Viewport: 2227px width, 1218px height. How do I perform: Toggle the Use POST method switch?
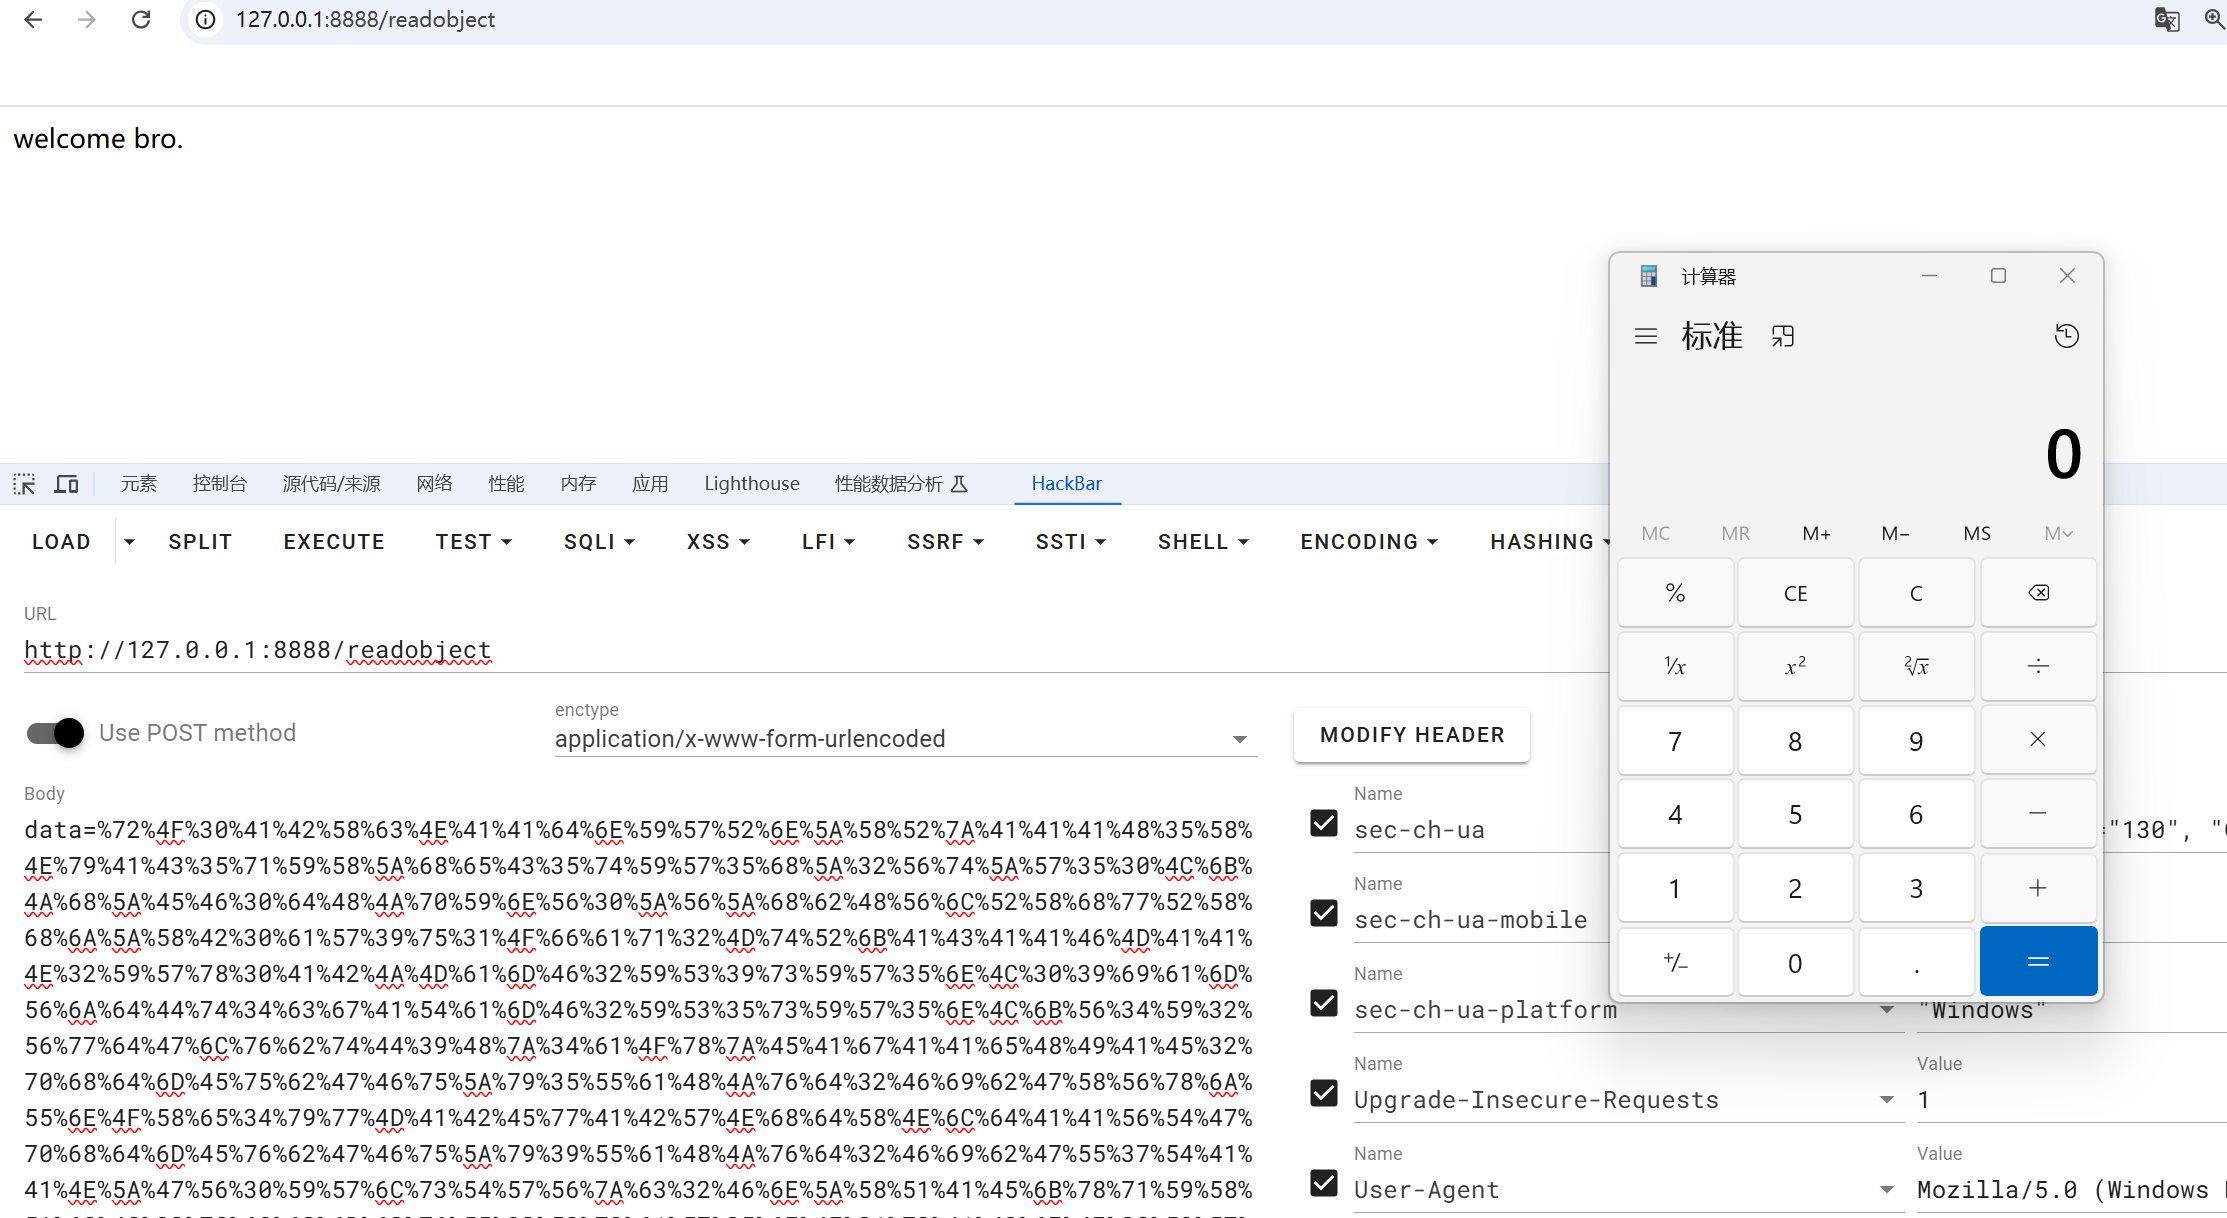click(x=56, y=733)
